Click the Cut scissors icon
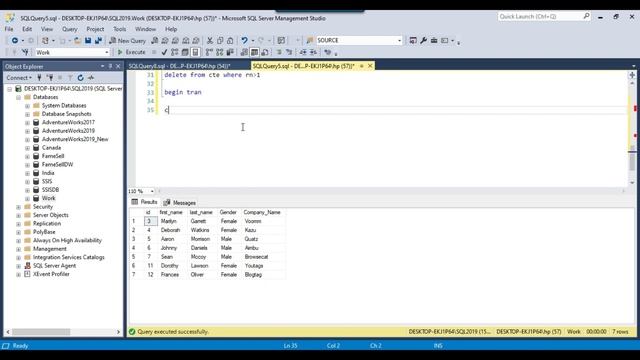640x360 pixels. [x=210, y=40]
